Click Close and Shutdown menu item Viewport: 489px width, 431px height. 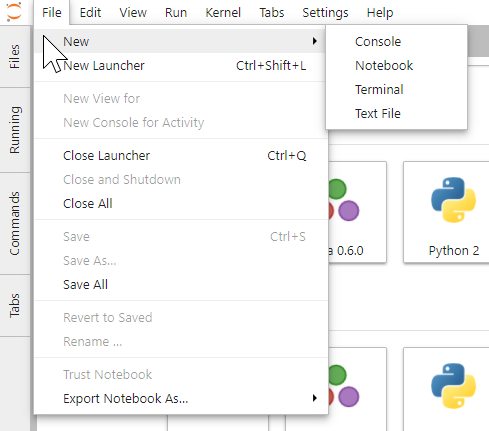[x=181, y=179]
